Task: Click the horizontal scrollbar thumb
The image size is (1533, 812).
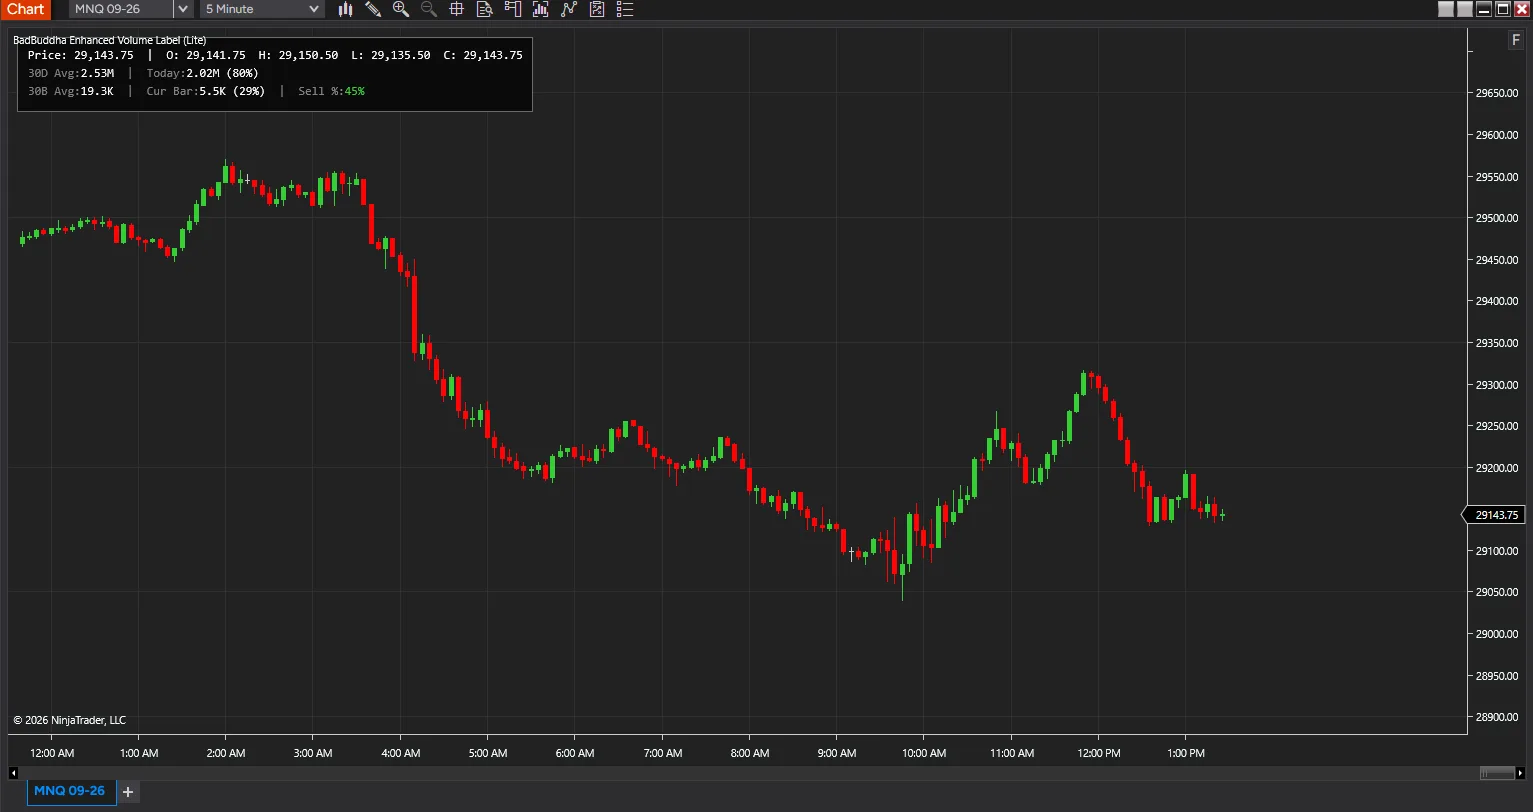Action: [1497, 773]
